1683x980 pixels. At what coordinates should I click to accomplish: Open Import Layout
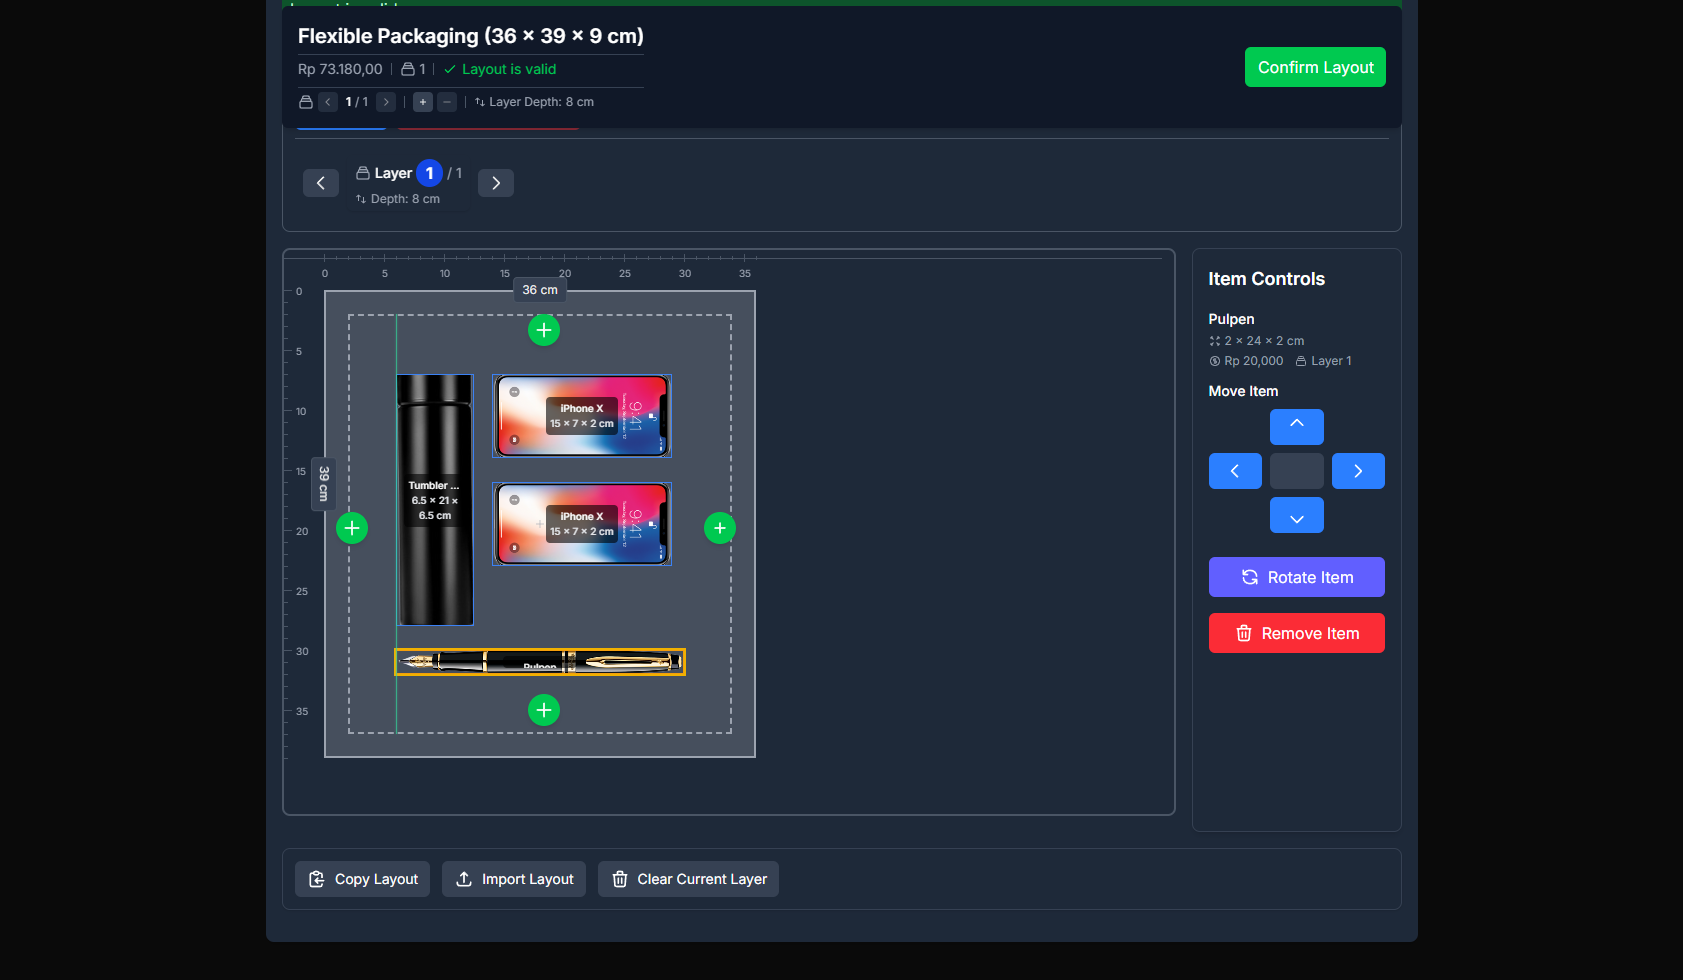(x=514, y=879)
